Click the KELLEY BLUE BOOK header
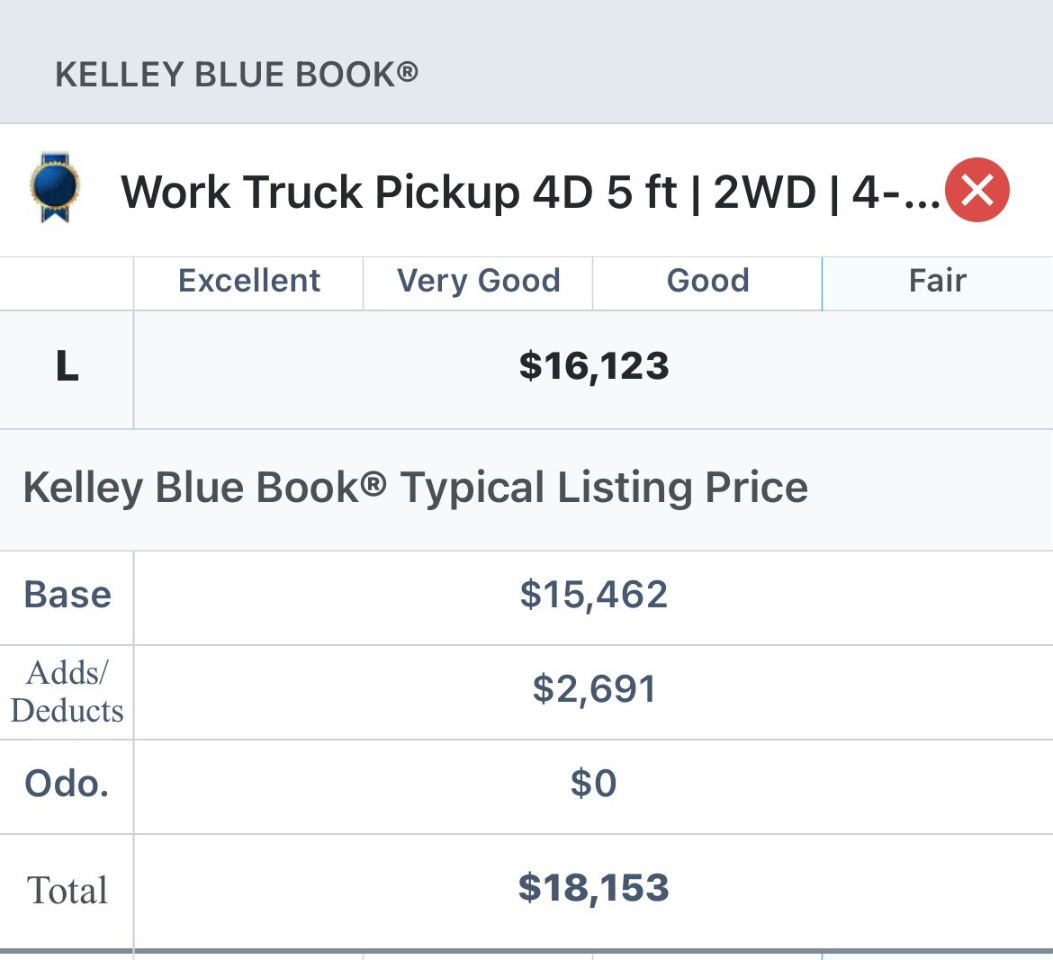The image size is (1053, 960). tap(236, 74)
